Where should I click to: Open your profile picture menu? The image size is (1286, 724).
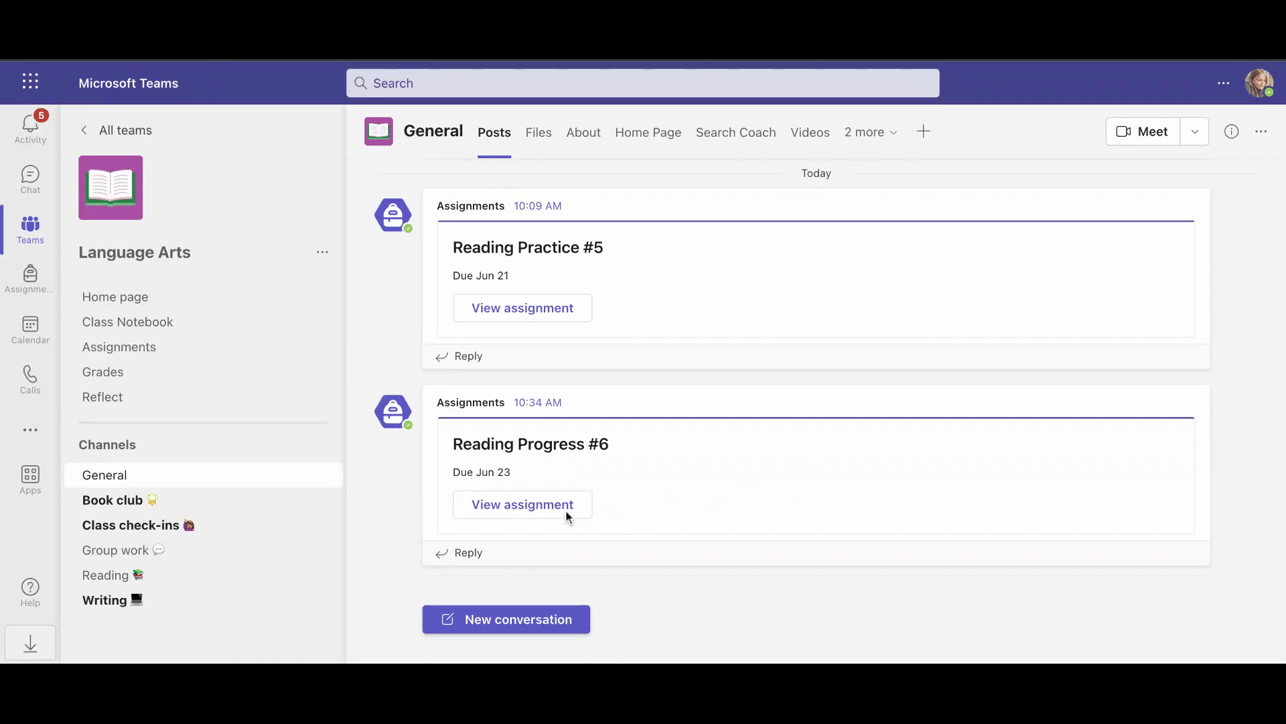click(1258, 83)
